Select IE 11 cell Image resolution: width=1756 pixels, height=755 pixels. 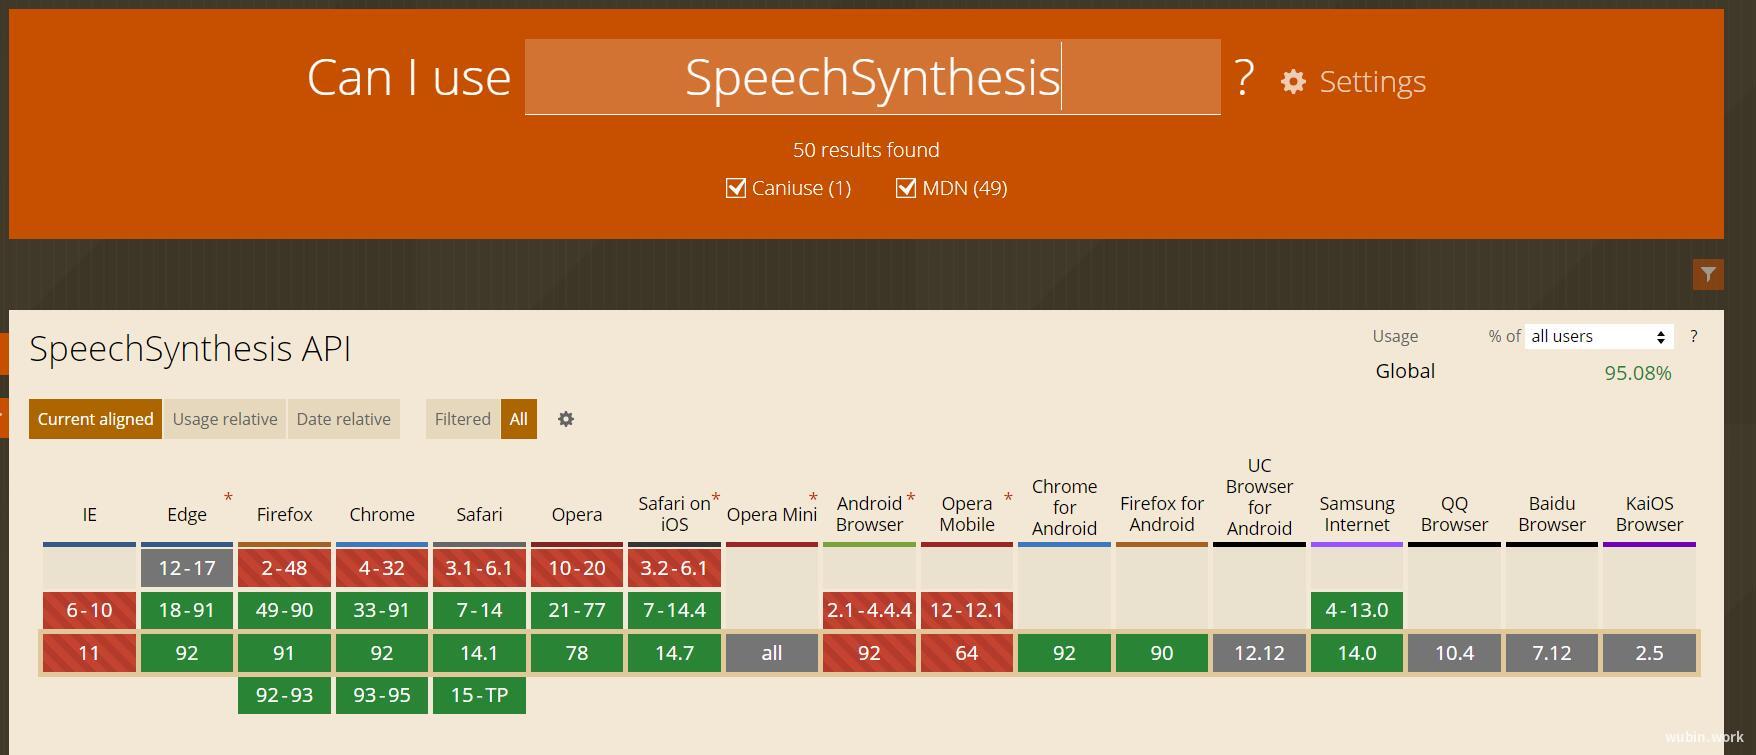click(89, 653)
